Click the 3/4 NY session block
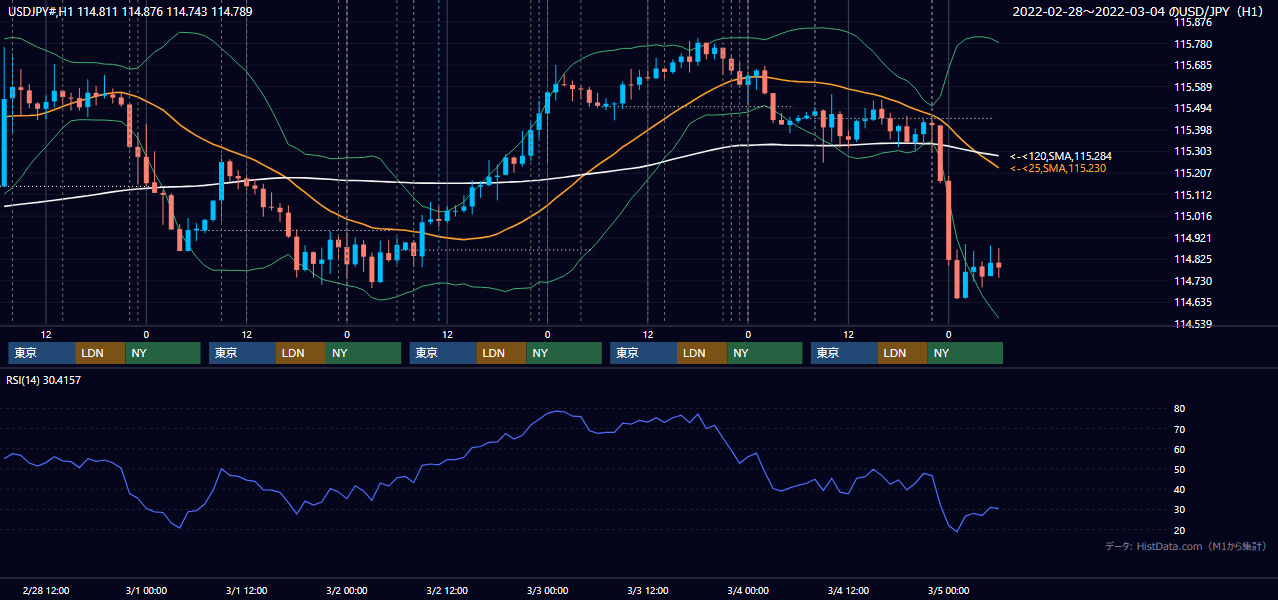The image size is (1278, 600). pos(966,353)
